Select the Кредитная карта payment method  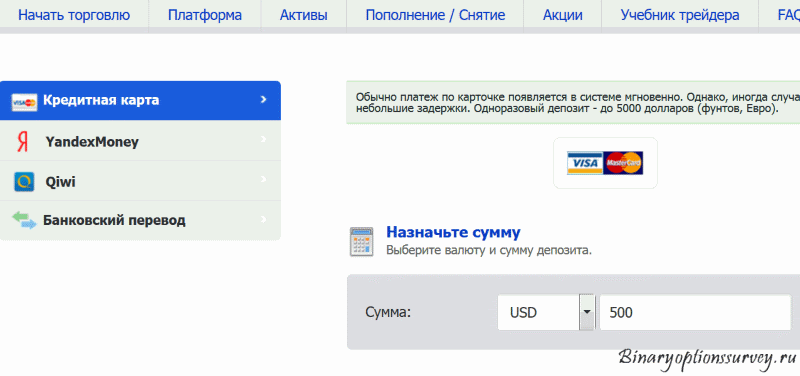(140, 101)
